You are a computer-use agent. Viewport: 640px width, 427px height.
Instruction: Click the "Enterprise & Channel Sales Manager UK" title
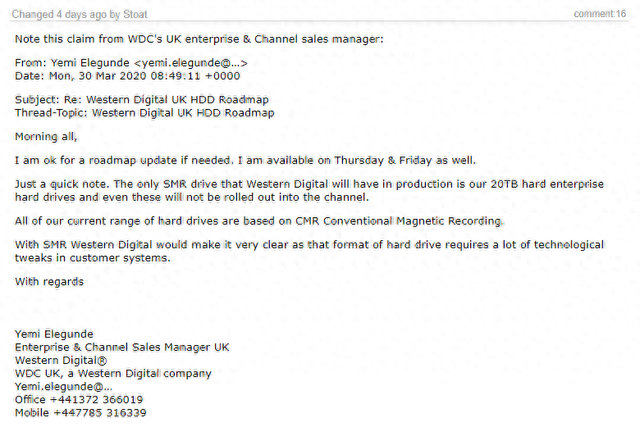(x=121, y=347)
